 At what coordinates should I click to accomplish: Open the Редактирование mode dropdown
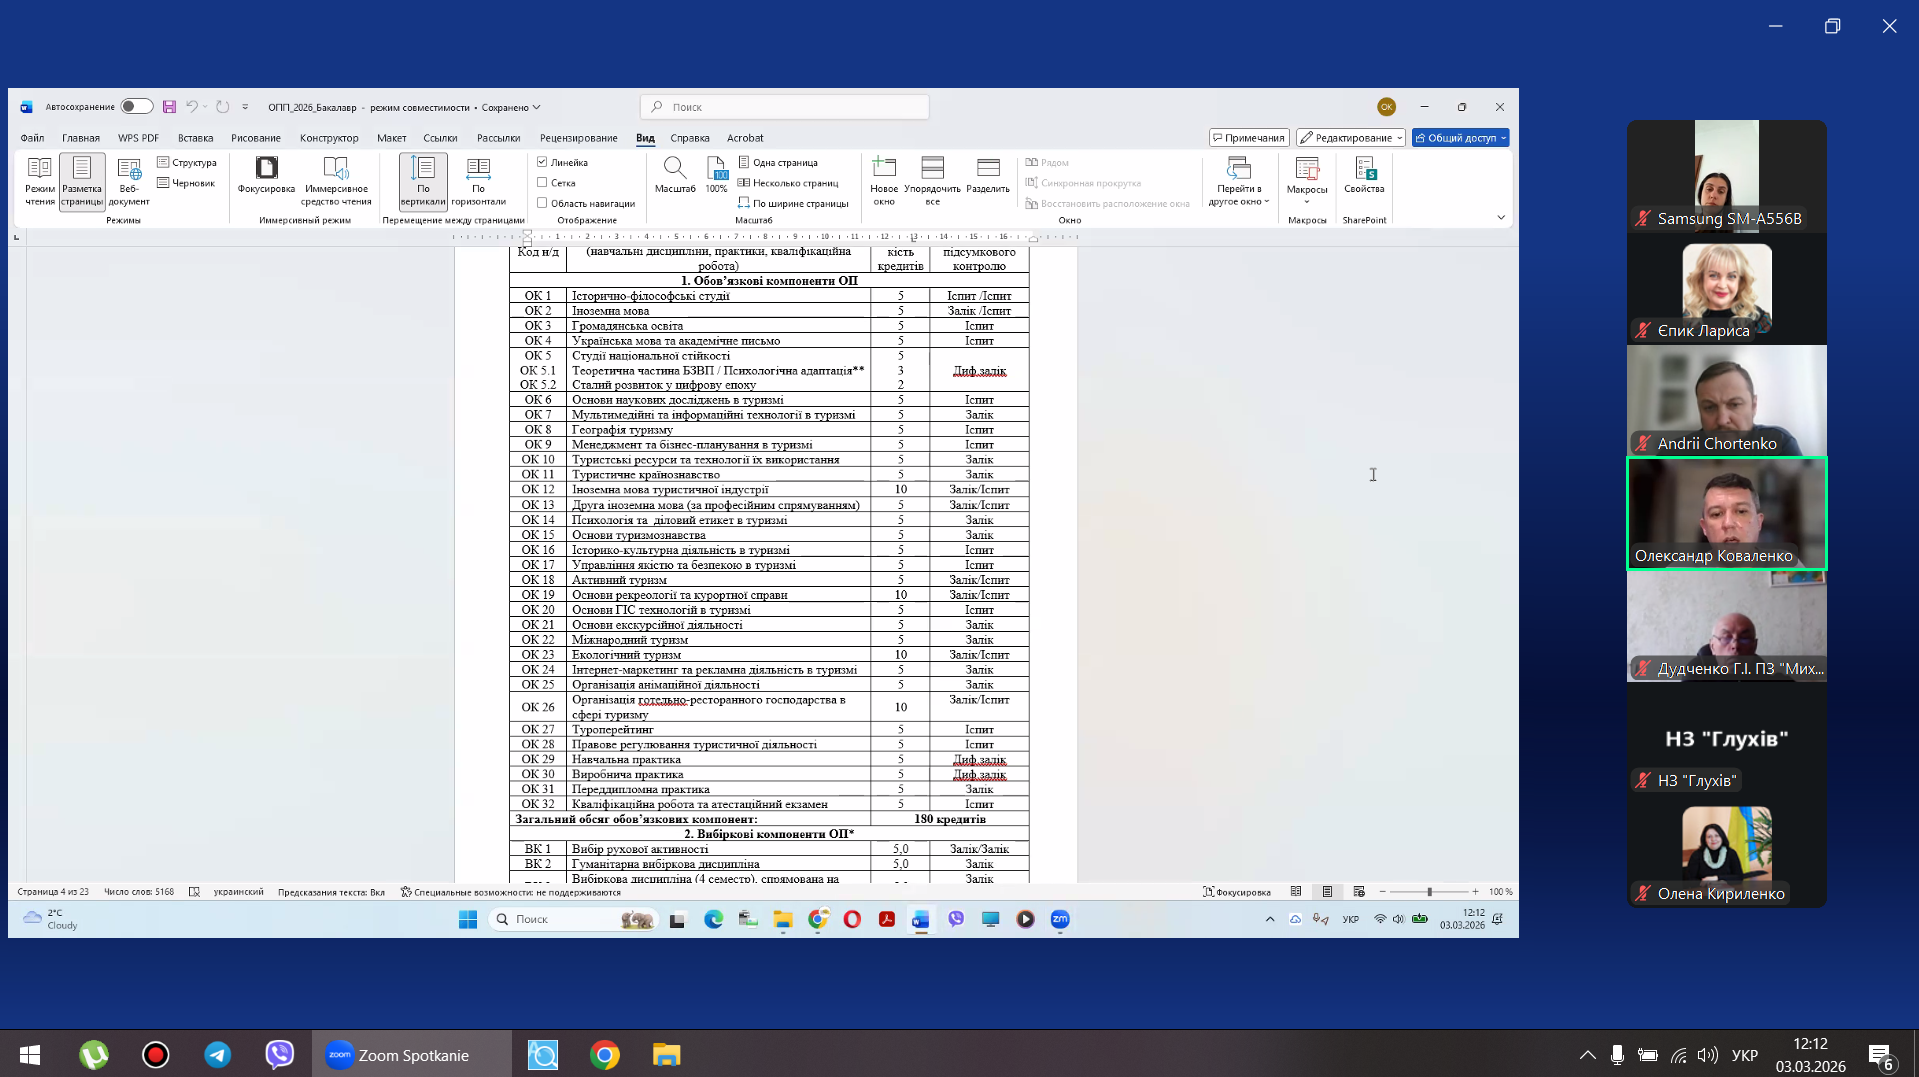click(x=1351, y=138)
